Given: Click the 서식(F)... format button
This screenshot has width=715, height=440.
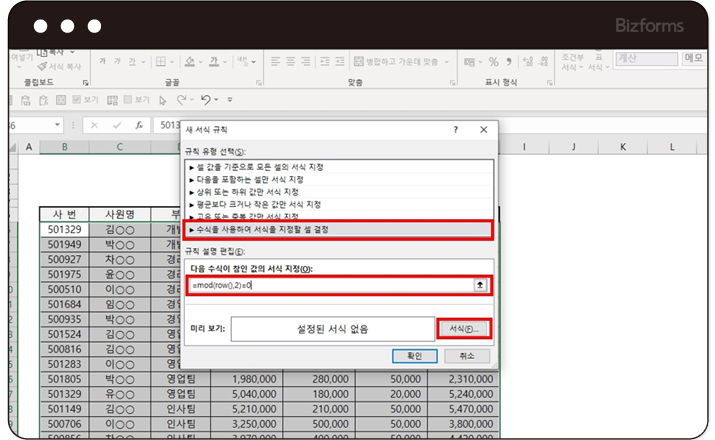Looking at the screenshot, I should pyautogui.click(x=464, y=328).
